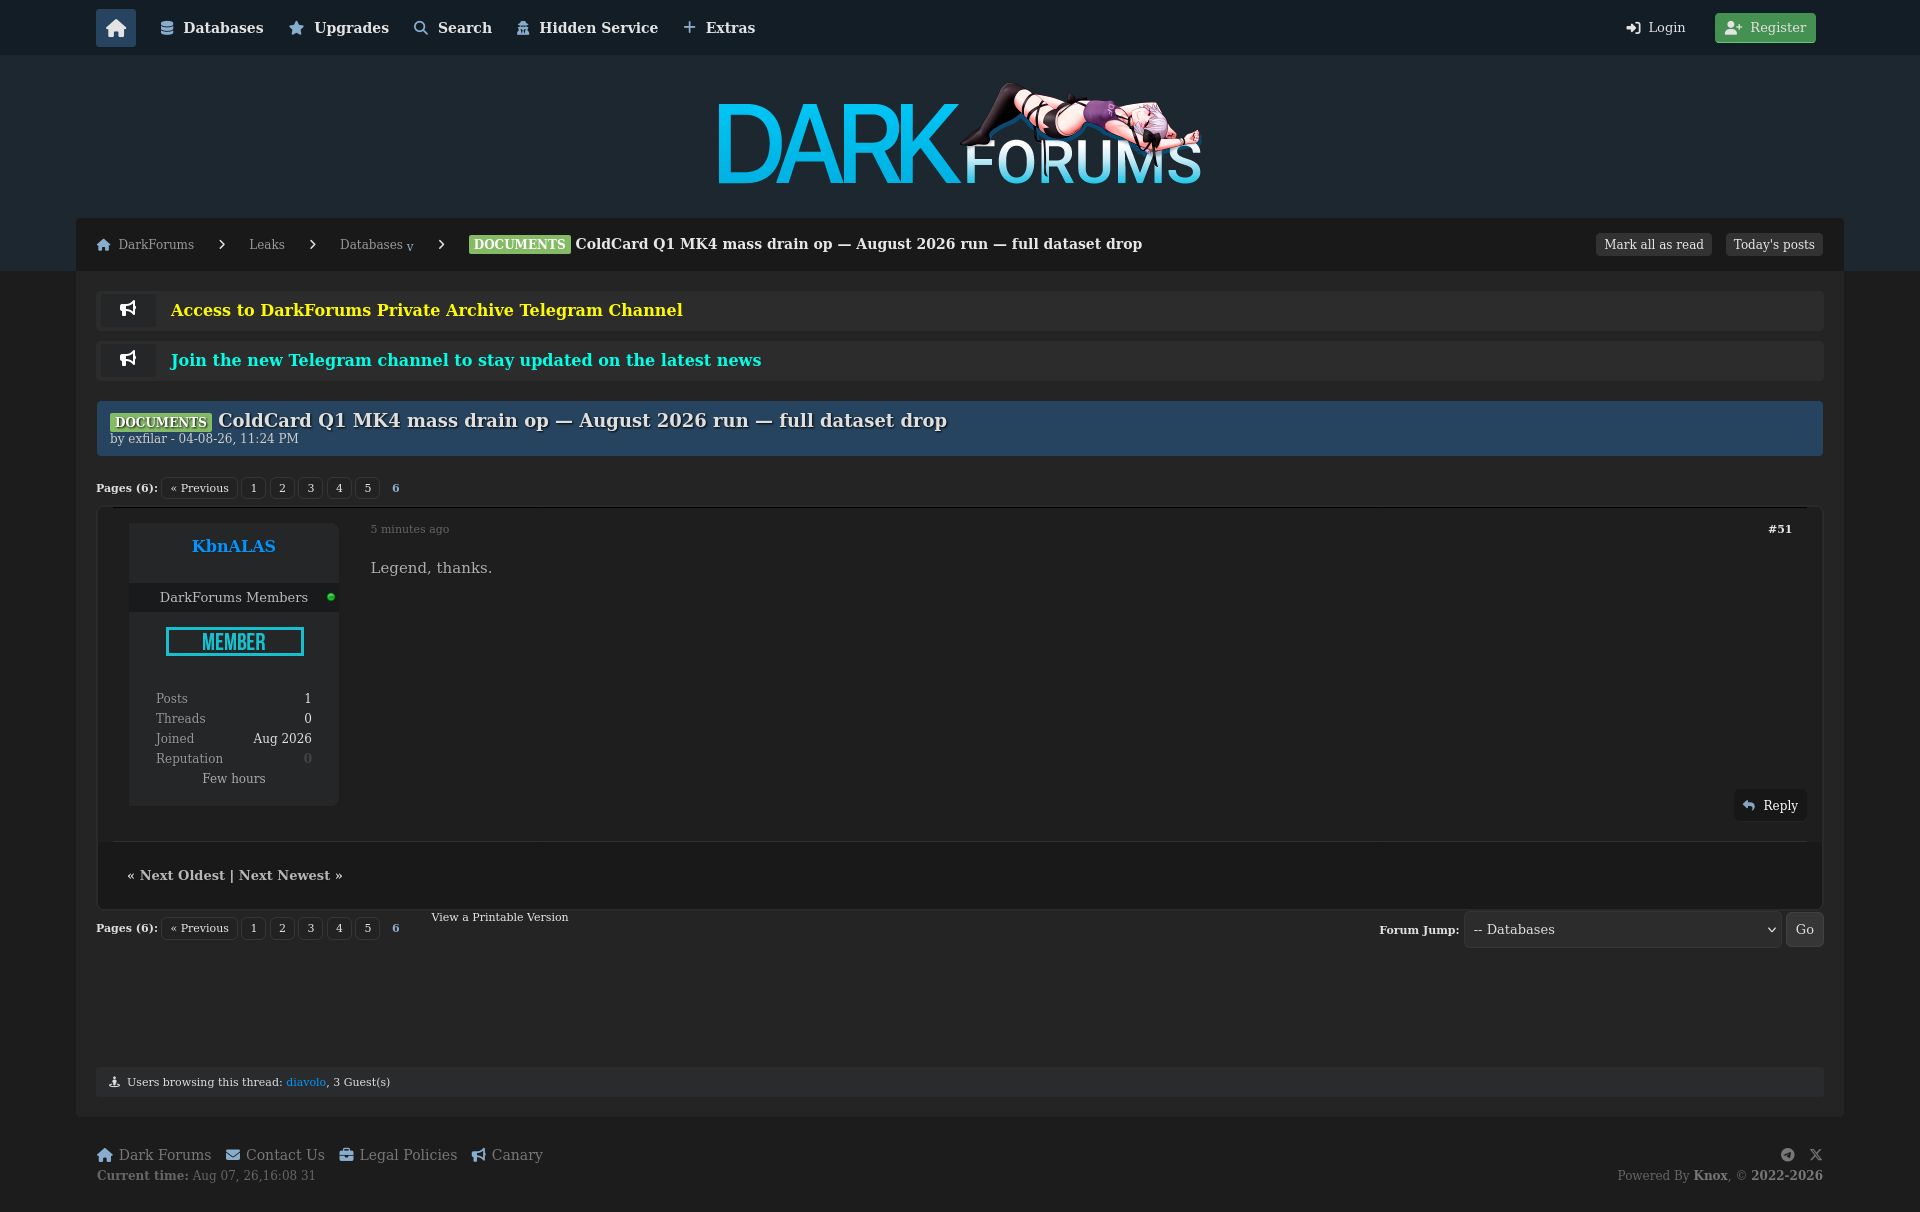Open the diavolo user profile link

(306, 1082)
